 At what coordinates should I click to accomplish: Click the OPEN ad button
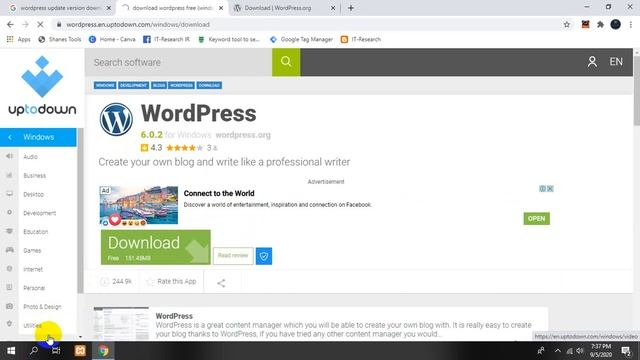tap(536, 218)
